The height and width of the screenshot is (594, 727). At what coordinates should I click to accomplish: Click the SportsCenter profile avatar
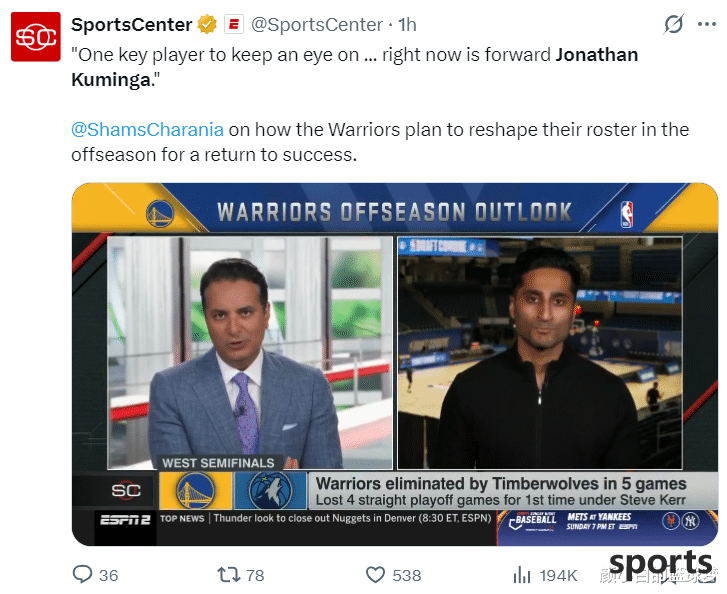pos(36,37)
